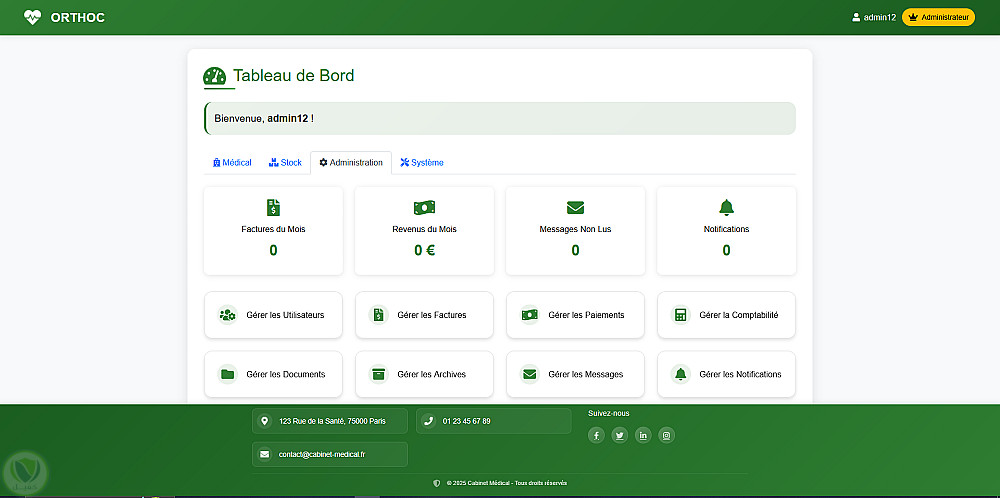Click the dashboard gauge icon beside Tableau de Bord
Screen dimensions: 1000x498
214,76
